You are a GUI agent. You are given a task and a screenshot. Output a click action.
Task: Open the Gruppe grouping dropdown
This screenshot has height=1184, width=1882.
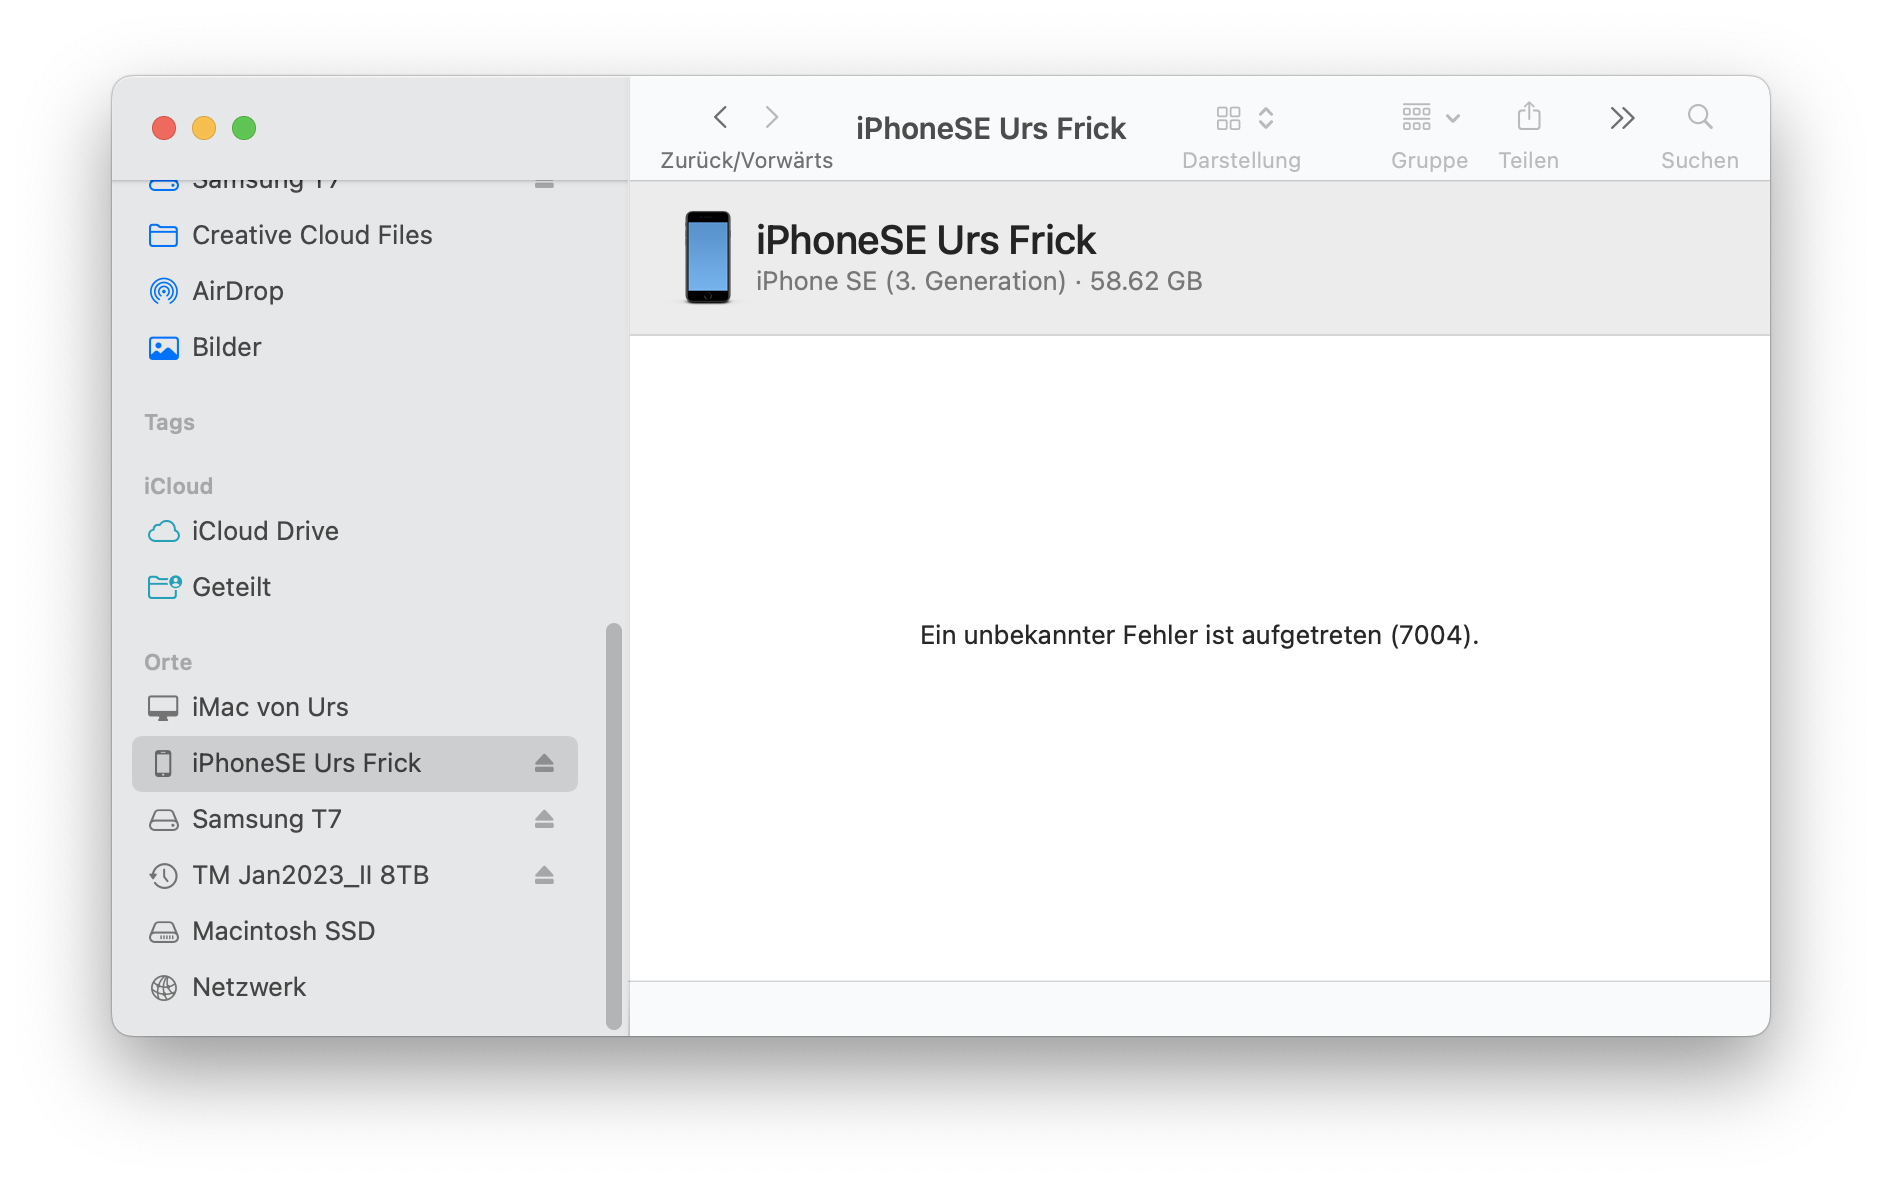point(1430,118)
